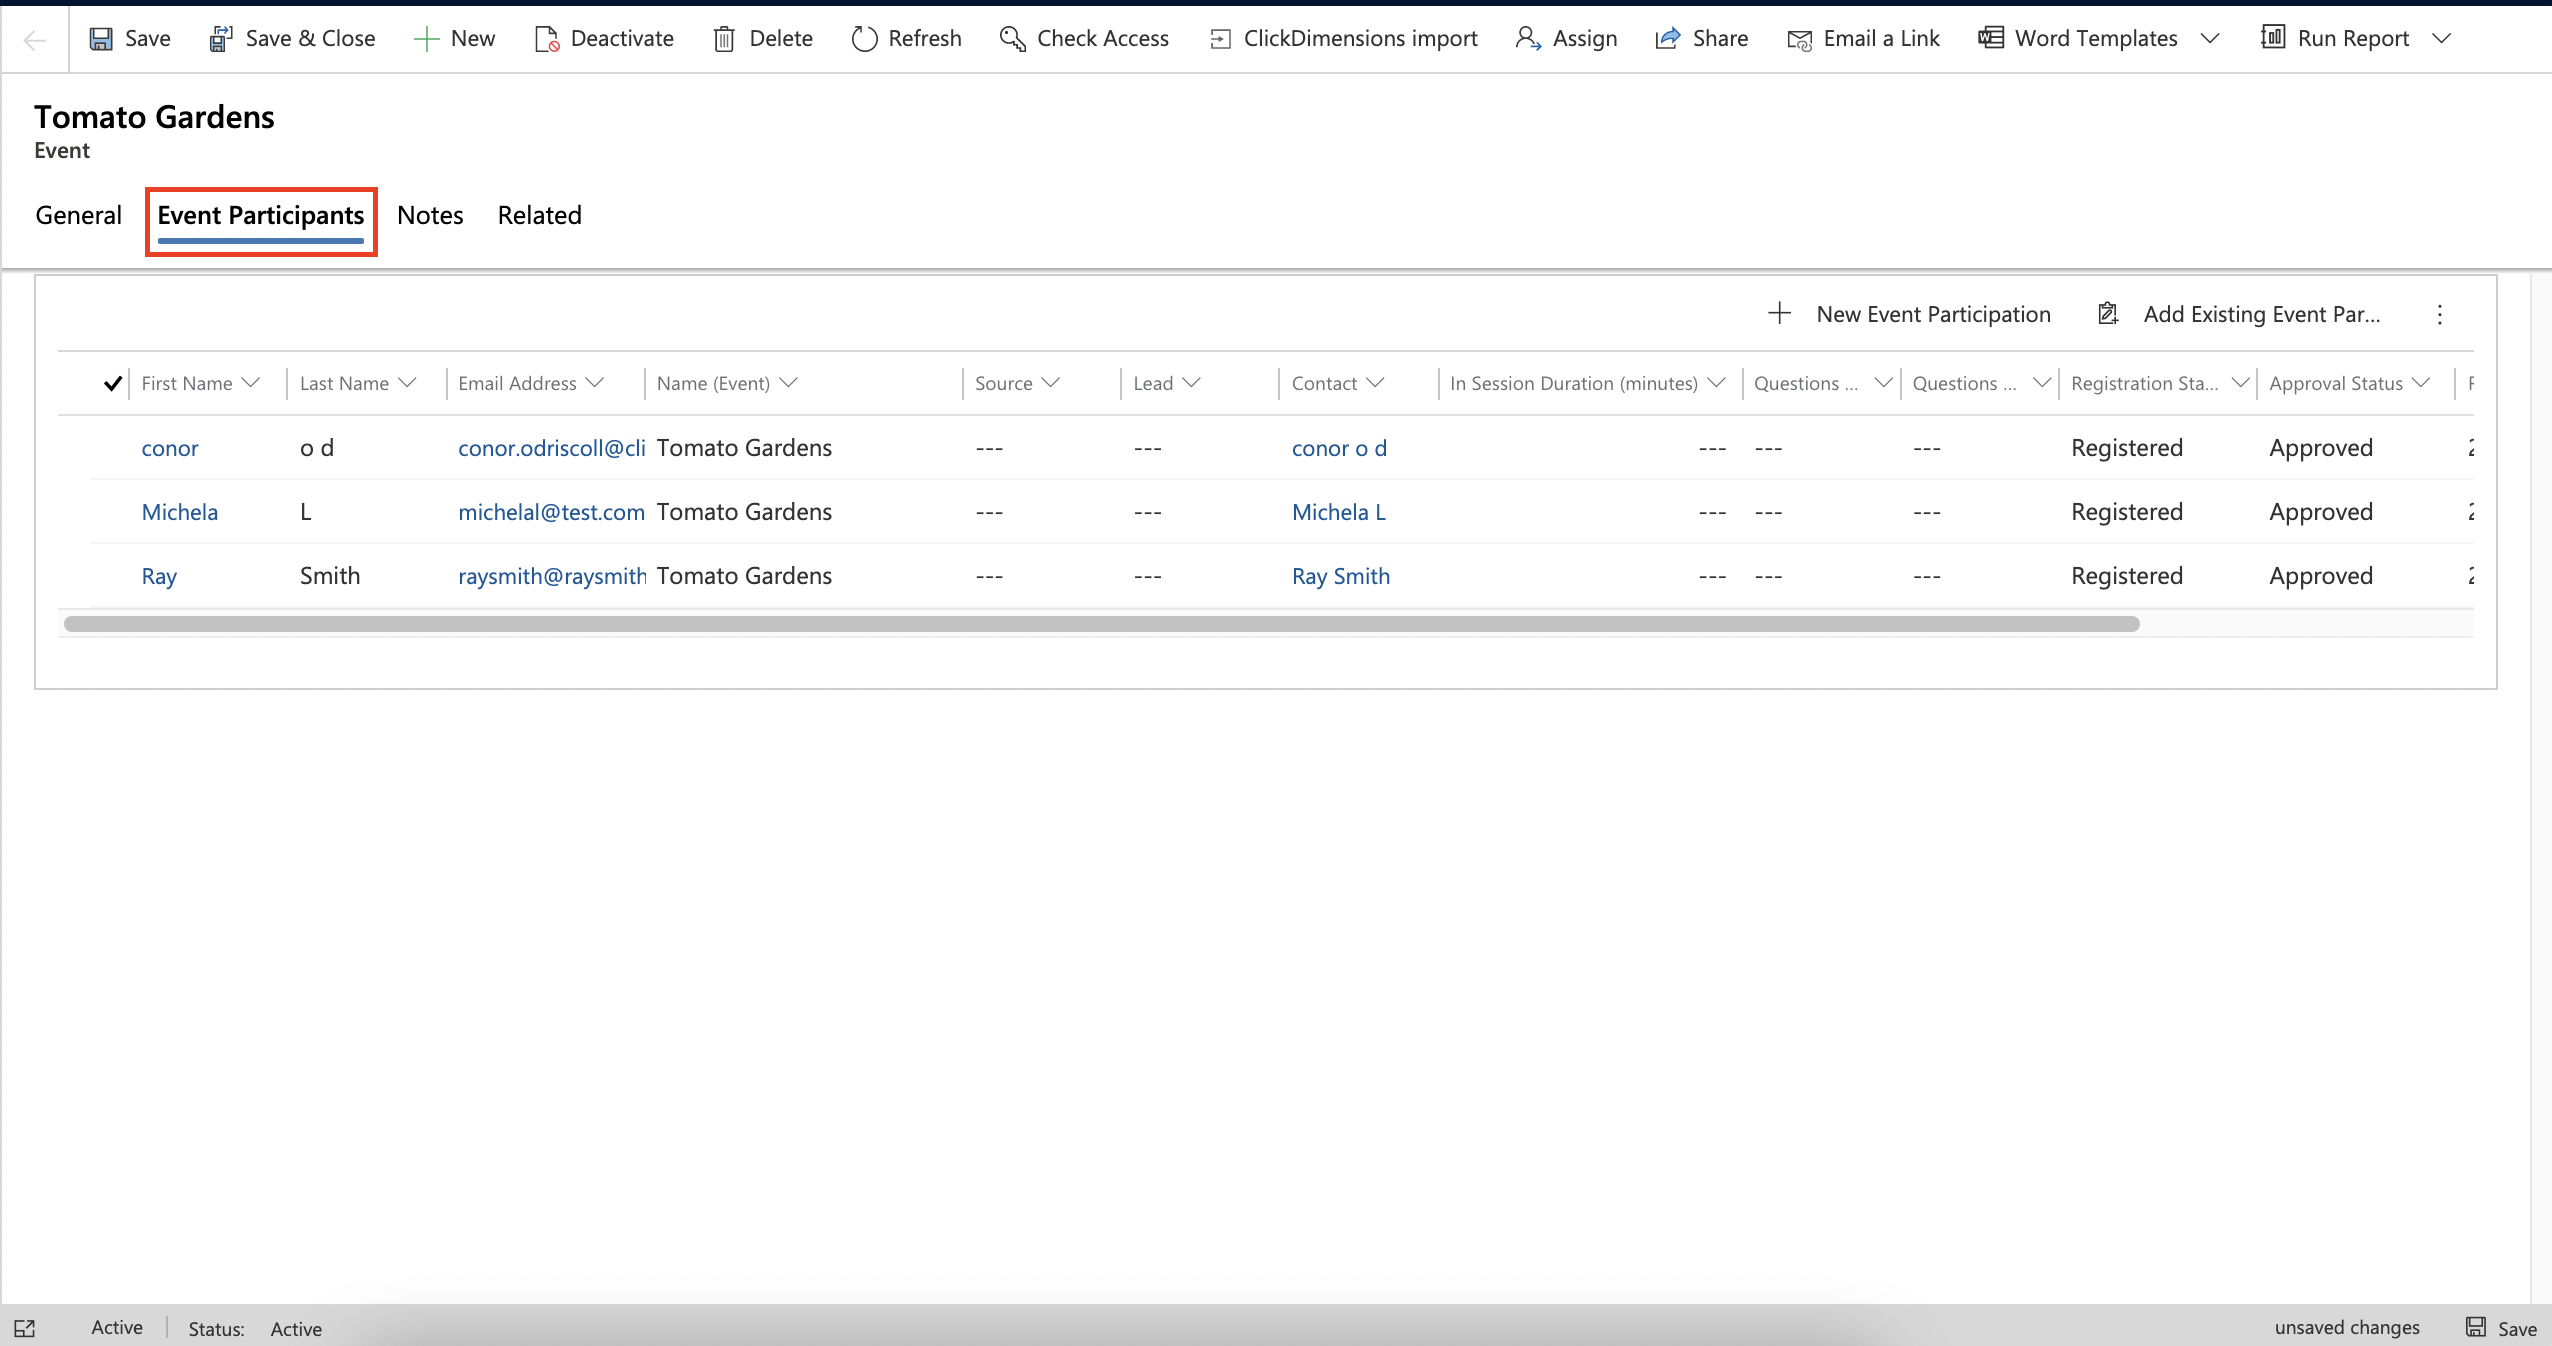Click Add Existing Event Participation button
Screen dimensions: 2552x1346
[x=2238, y=314]
